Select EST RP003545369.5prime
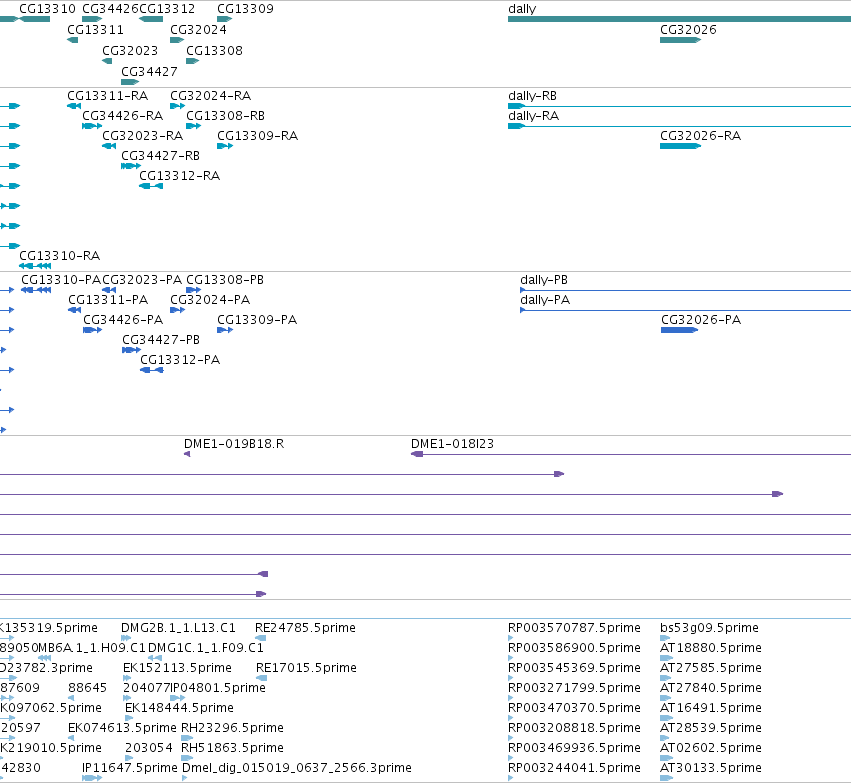Viewport: 851px width, 783px height. [574, 668]
